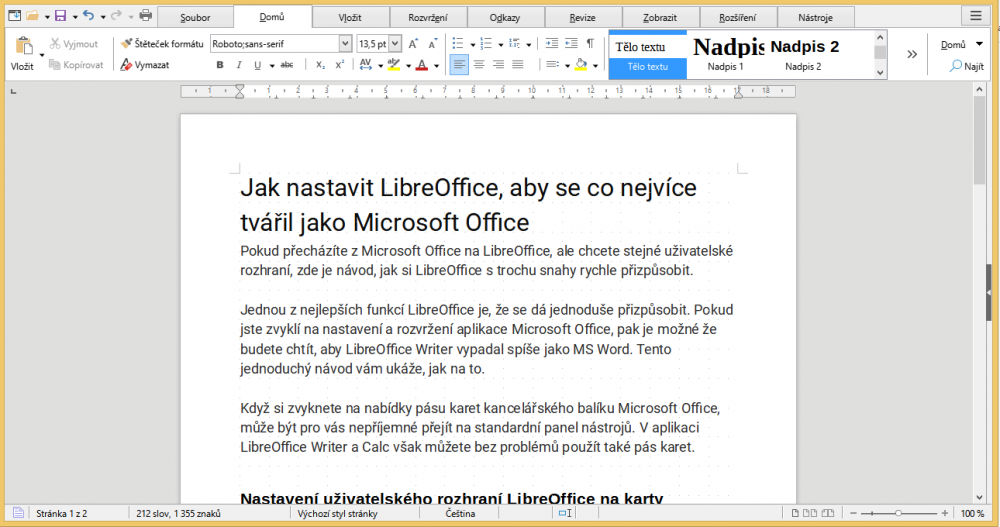The width and height of the screenshot is (1000, 527).
Task: Toggle bold formatting
Action: point(220,64)
